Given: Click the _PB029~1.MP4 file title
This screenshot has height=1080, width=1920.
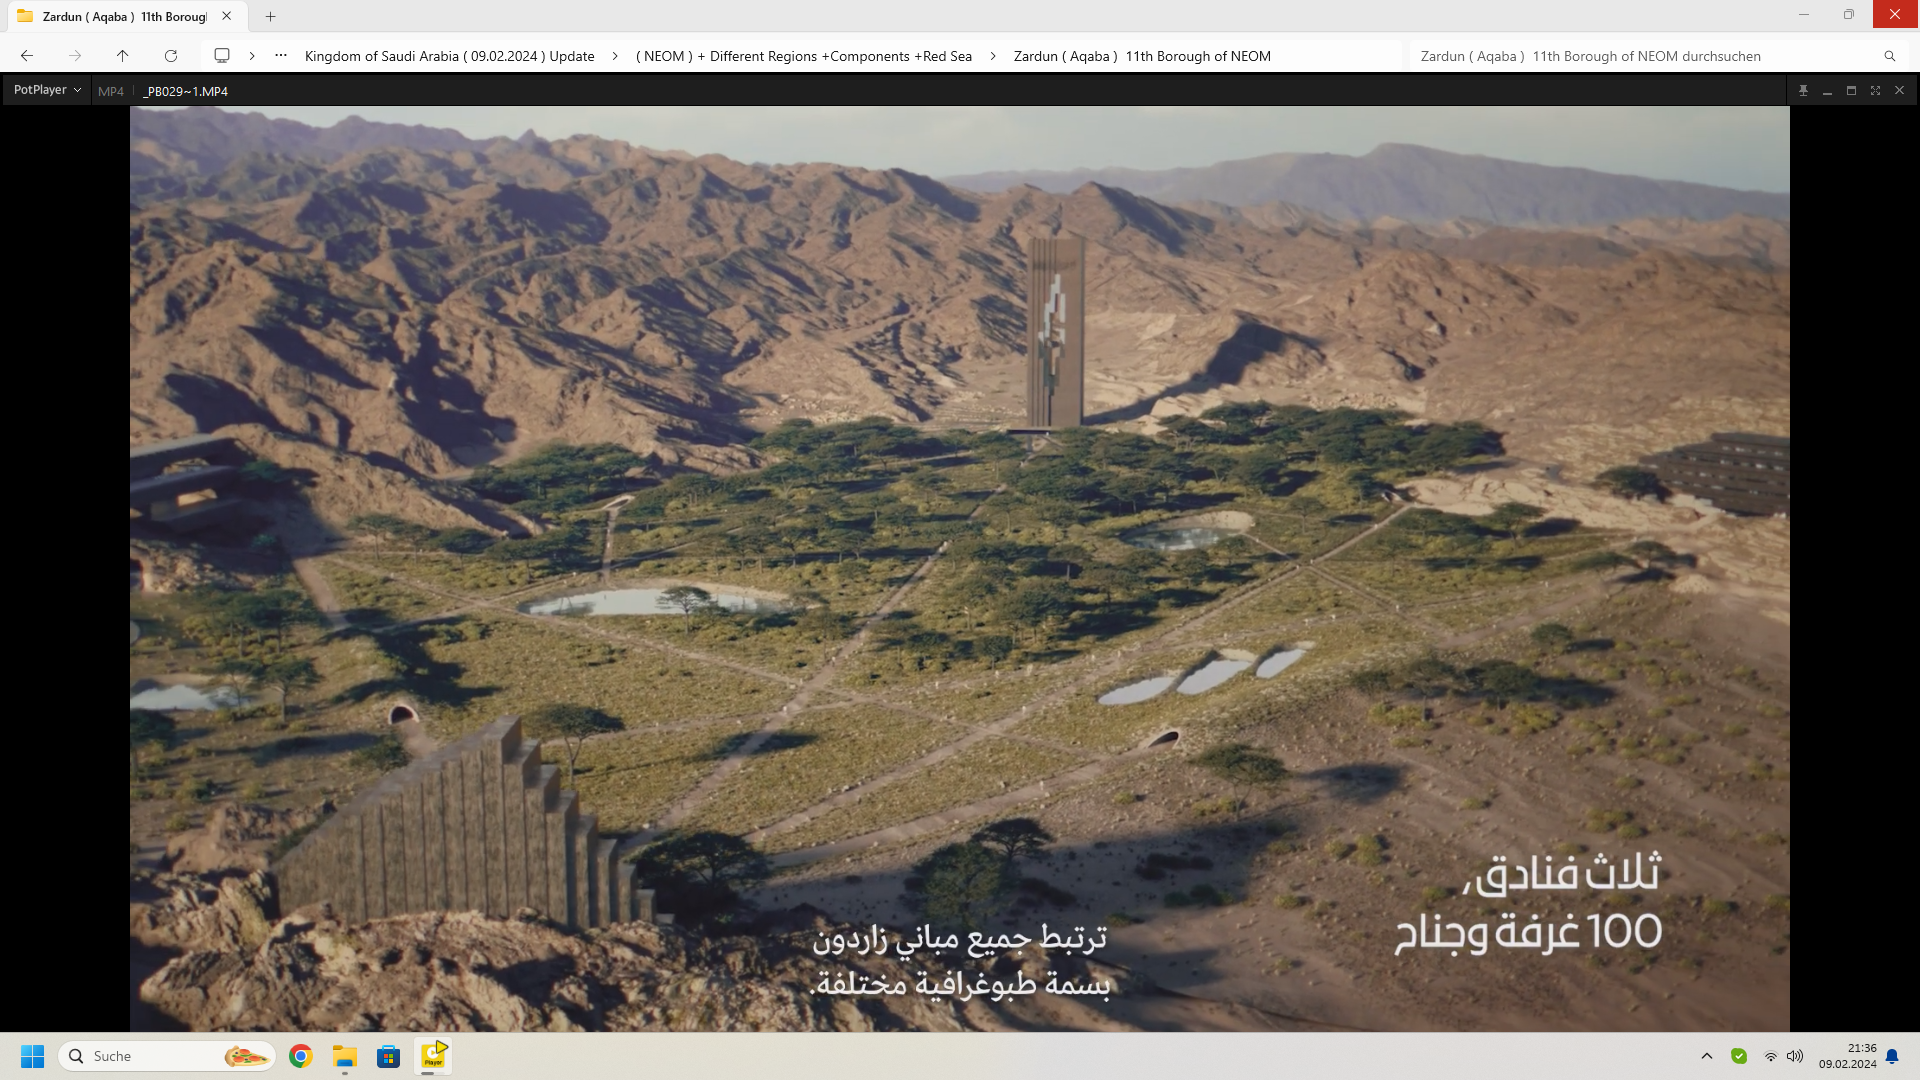Looking at the screenshot, I should (x=185, y=91).
